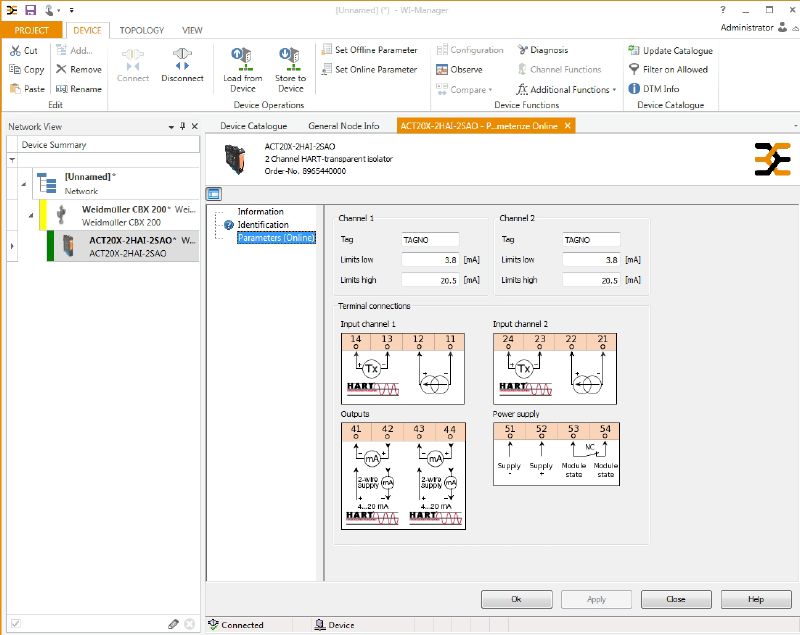Image resolution: width=800 pixels, height=635 pixels.
Task: Click Set Online Parameter
Action: tap(369, 70)
